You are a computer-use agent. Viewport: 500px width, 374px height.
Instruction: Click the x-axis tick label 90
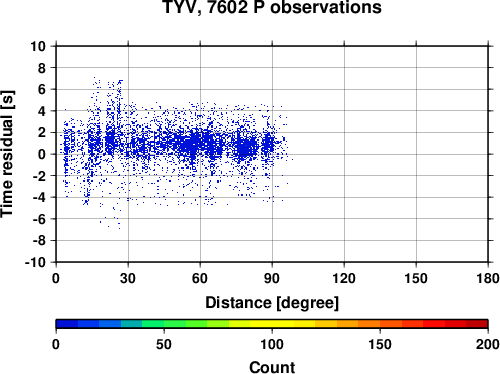272,278
